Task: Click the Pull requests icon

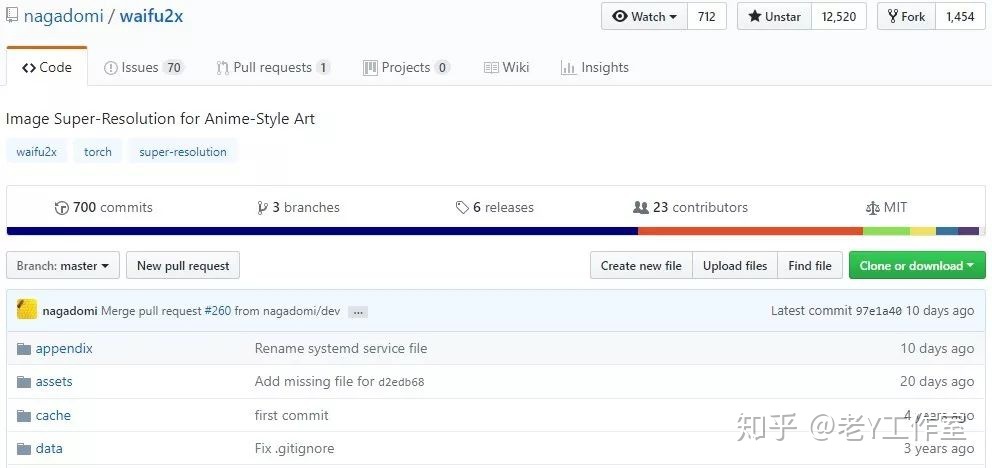Action: point(223,68)
